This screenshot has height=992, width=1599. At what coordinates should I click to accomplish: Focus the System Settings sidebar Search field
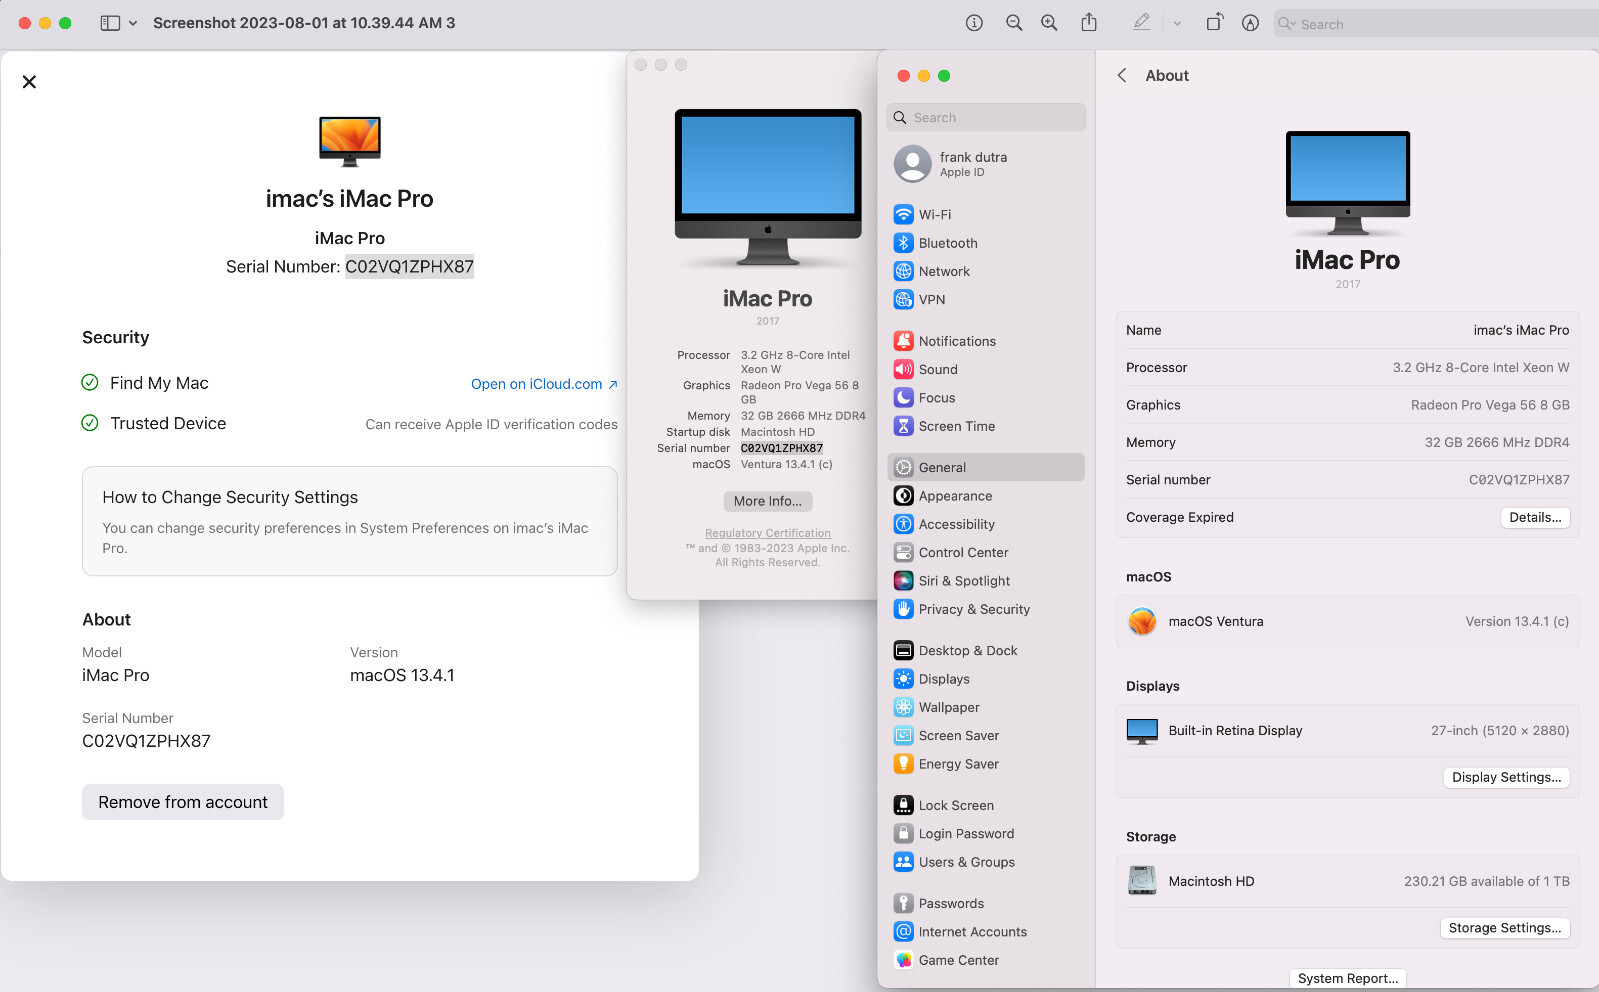[x=986, y=117]
